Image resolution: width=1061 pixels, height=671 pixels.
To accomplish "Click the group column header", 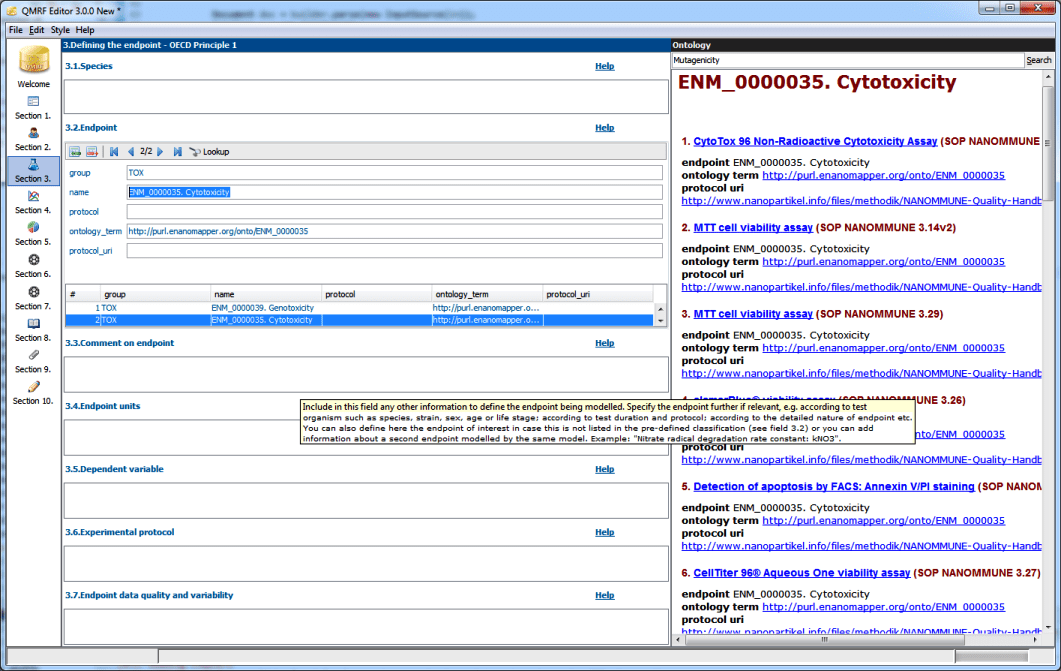I will coord(156,294).
